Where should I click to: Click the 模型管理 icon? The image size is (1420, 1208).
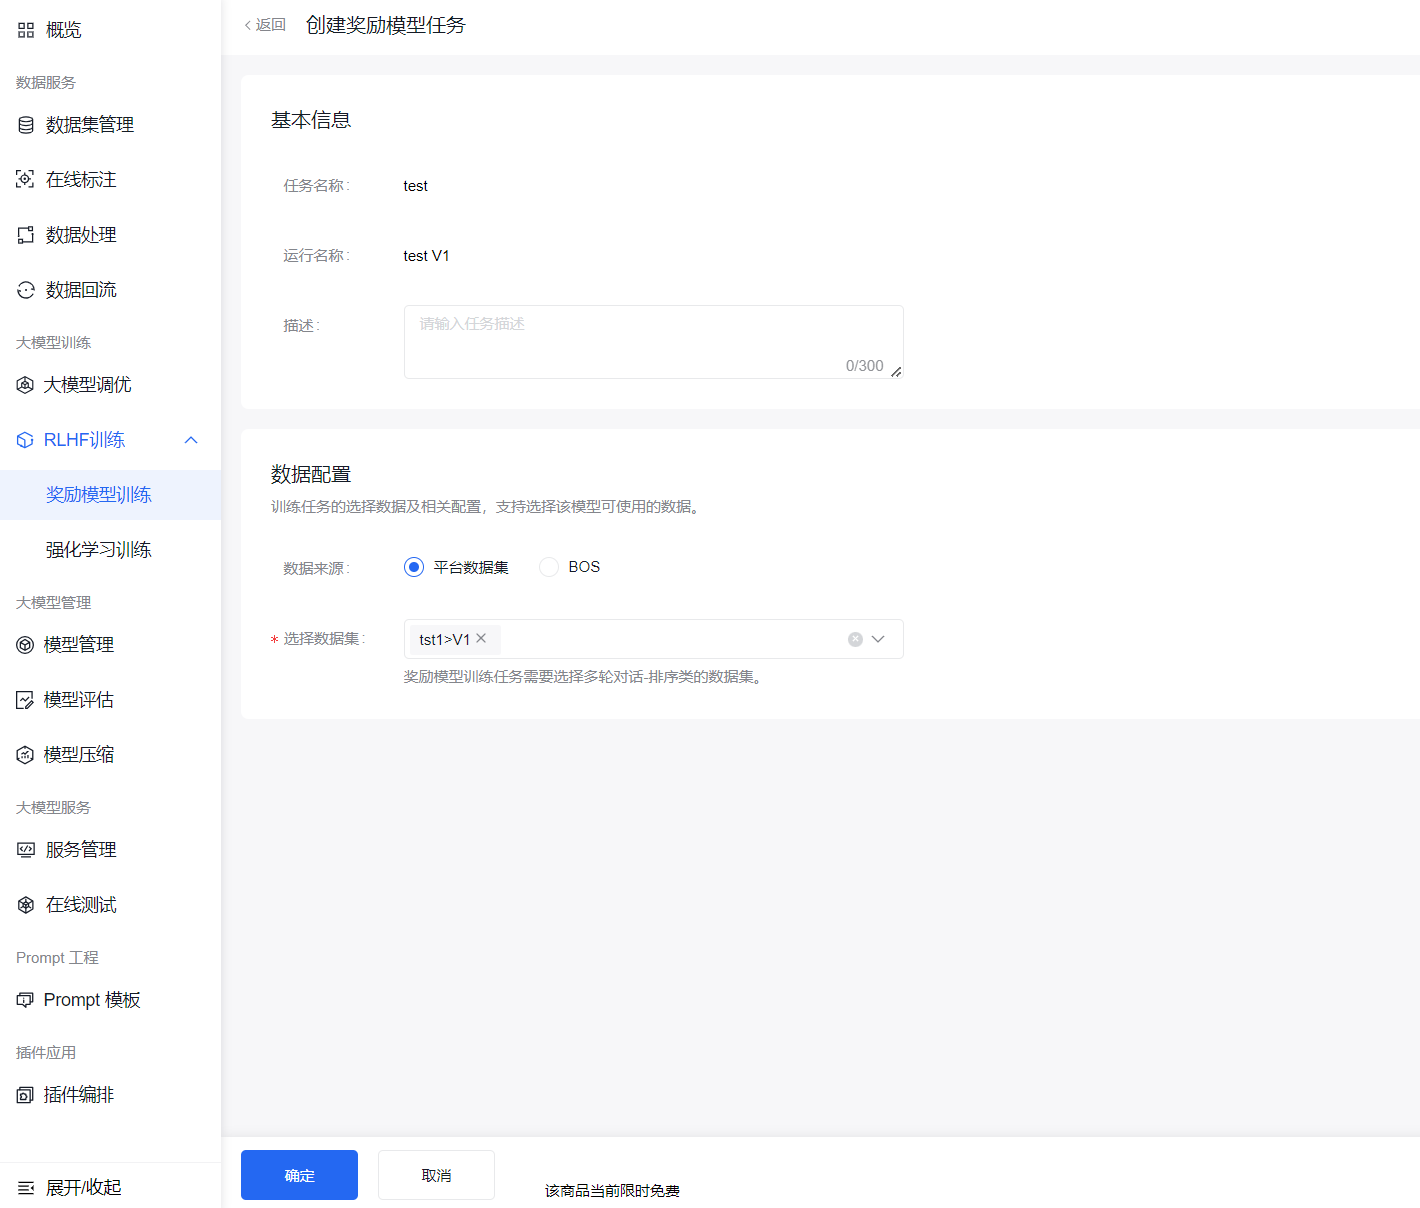[25, 645]
